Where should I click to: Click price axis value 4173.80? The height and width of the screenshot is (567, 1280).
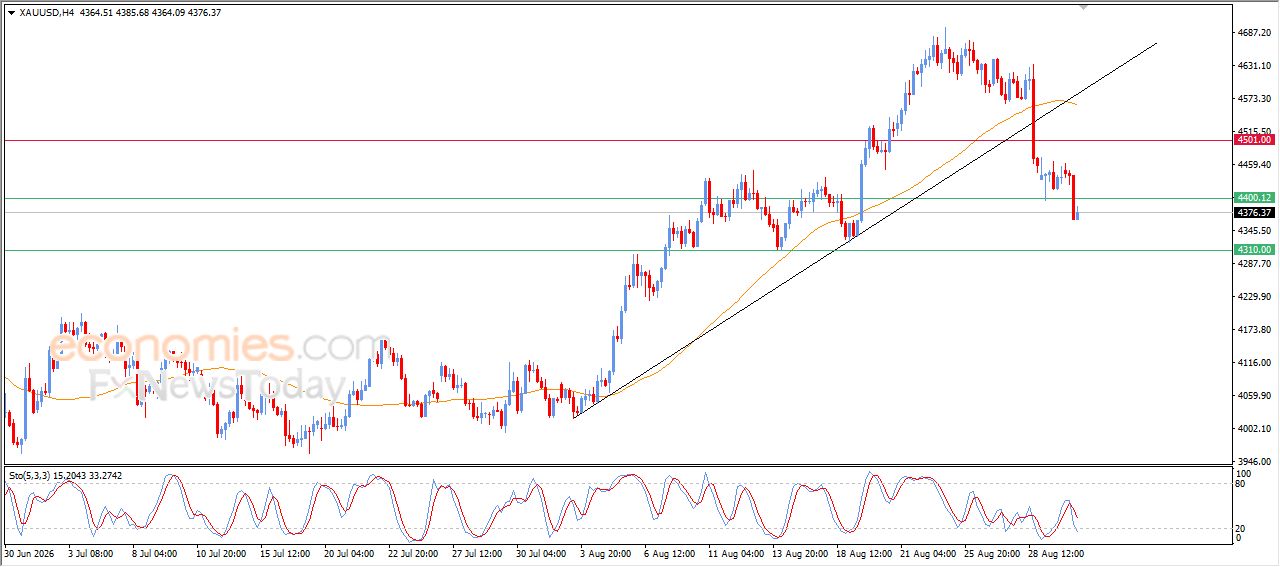point(1254,330)
